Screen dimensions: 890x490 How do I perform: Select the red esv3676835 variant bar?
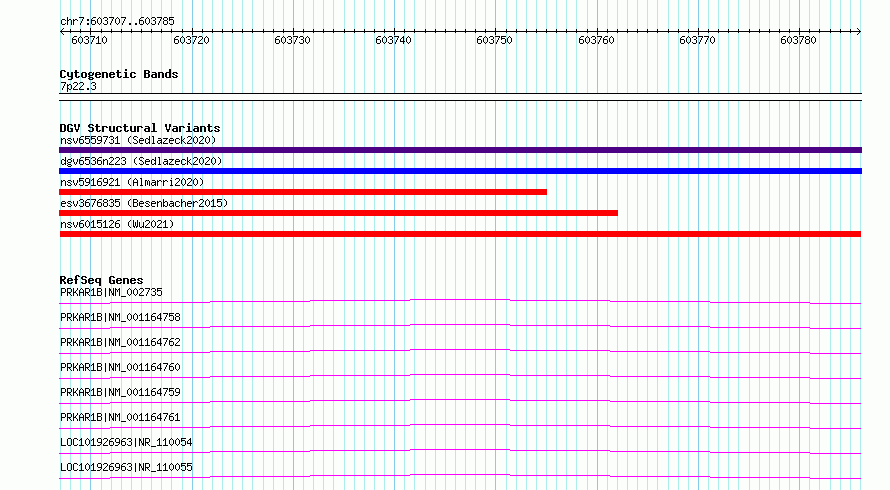pyautogui.click(x=338, y=213)
